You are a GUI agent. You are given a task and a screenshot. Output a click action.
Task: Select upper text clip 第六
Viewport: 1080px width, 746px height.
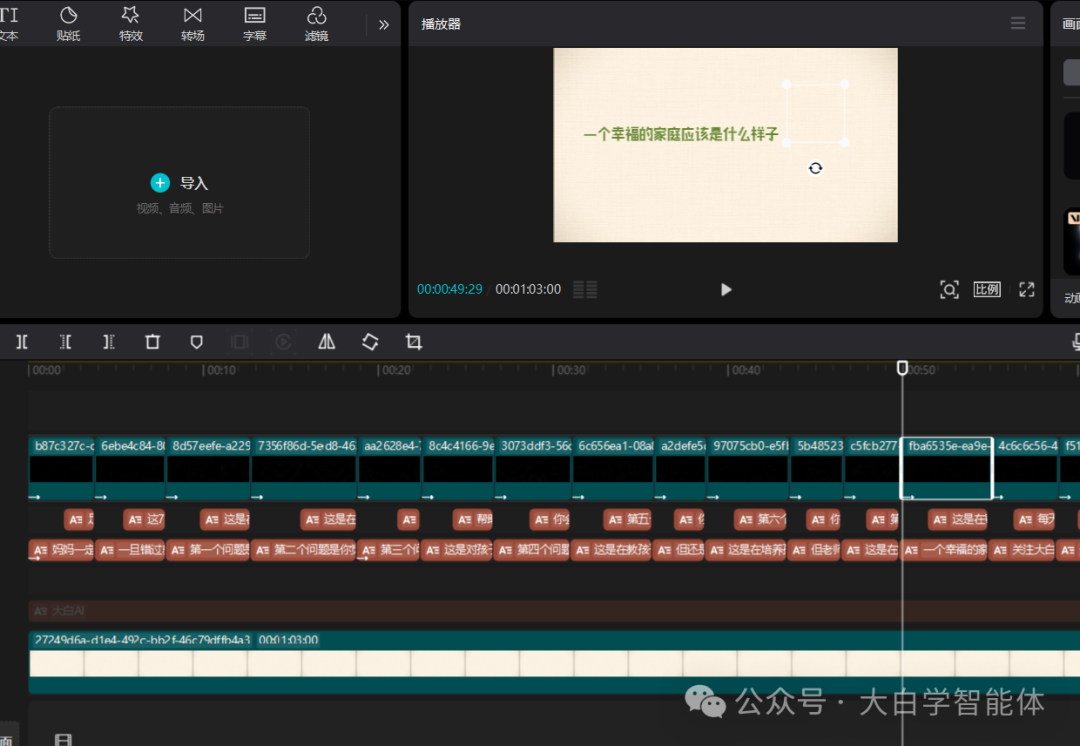pos(760,519)
